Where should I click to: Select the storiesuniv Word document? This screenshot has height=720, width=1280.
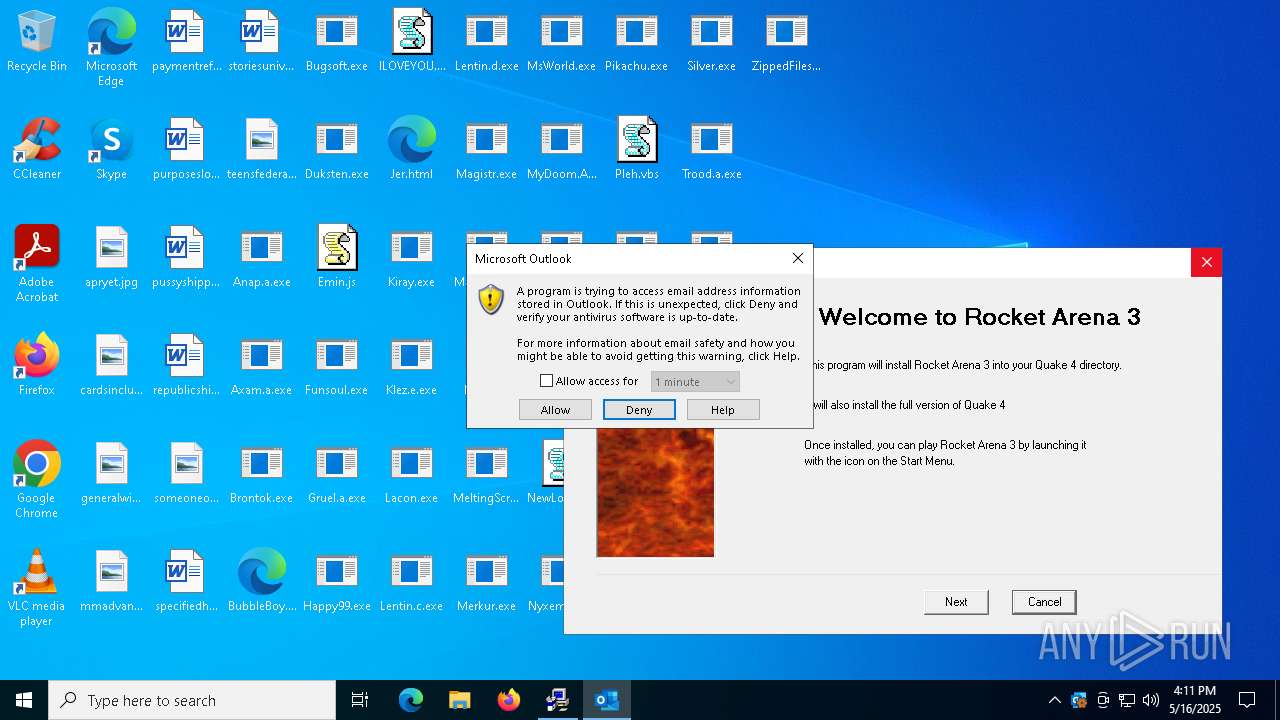(262, 41)
